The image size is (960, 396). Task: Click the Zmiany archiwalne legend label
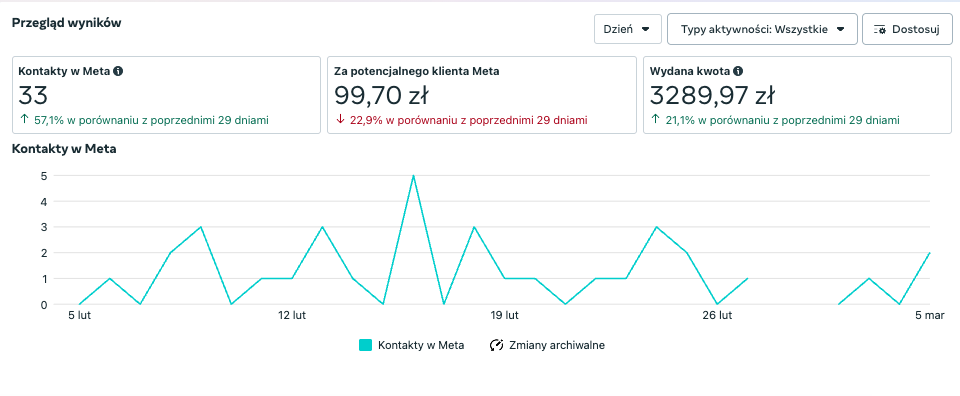[557, 345]
